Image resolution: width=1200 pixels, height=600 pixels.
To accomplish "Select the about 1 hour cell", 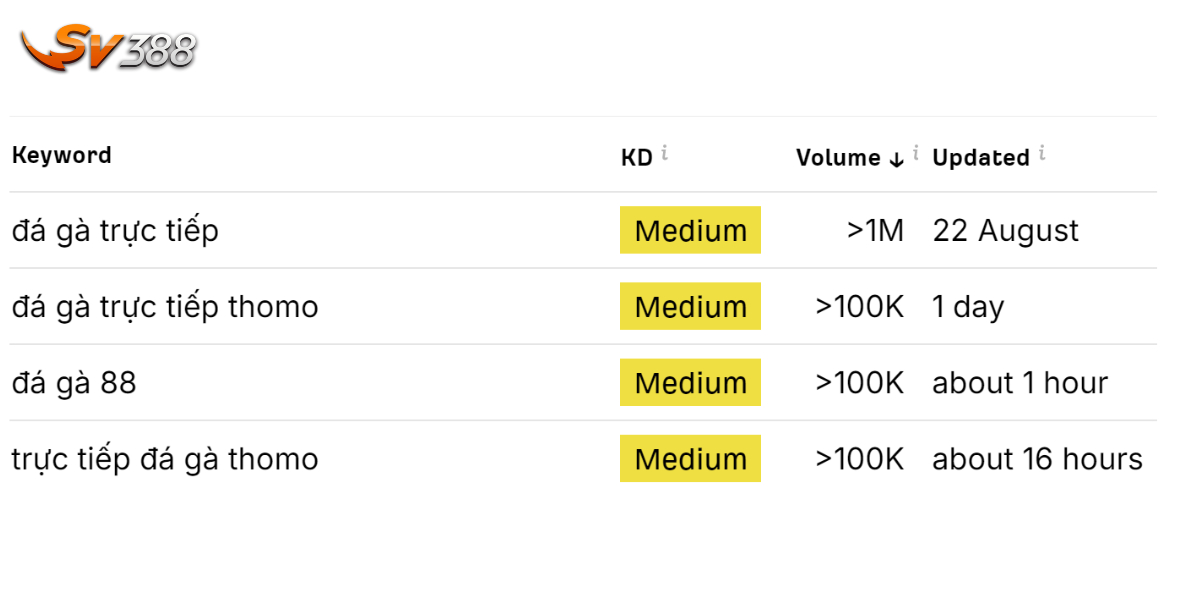I will pyautogui.click(x=1021, y=383).
